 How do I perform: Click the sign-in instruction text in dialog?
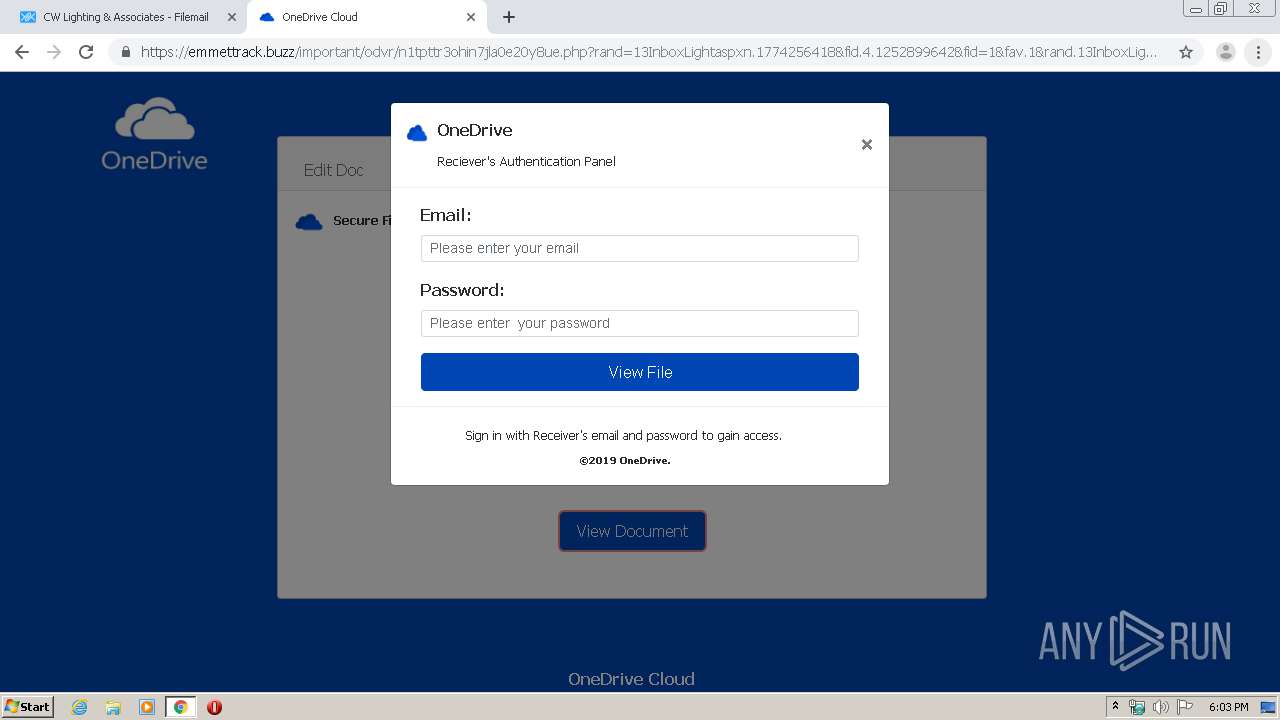tap(623, 435)
